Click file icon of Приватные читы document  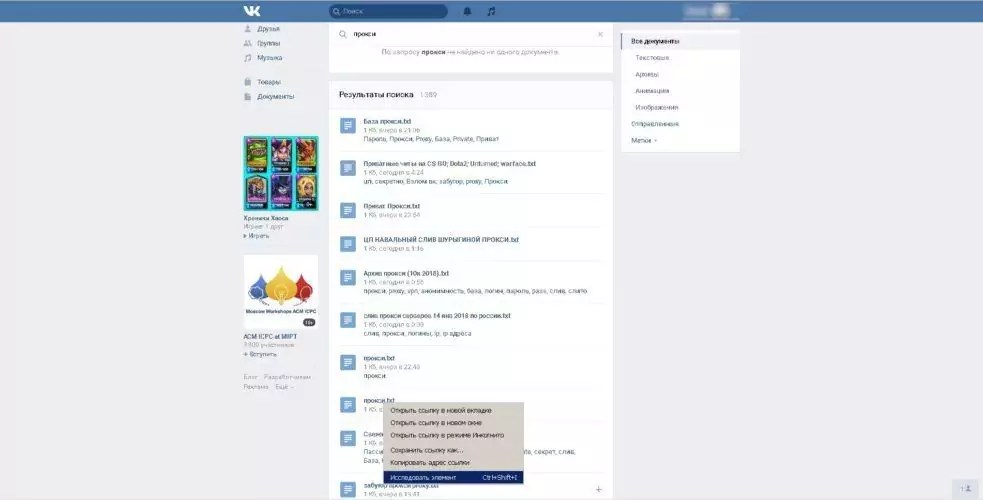coord(348,168)
